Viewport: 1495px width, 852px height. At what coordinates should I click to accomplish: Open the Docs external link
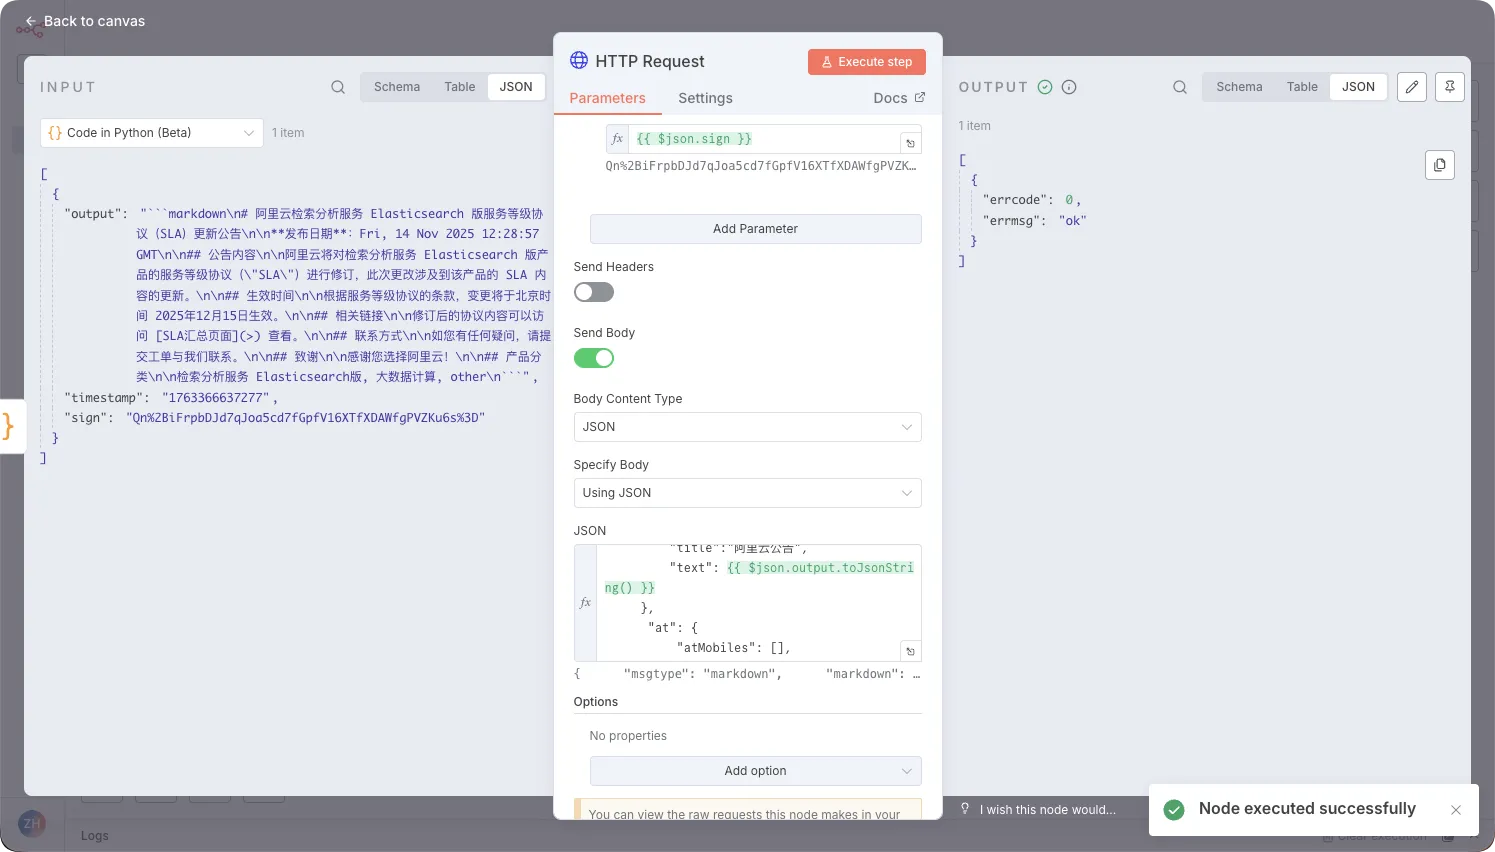[x=899, y=98]
